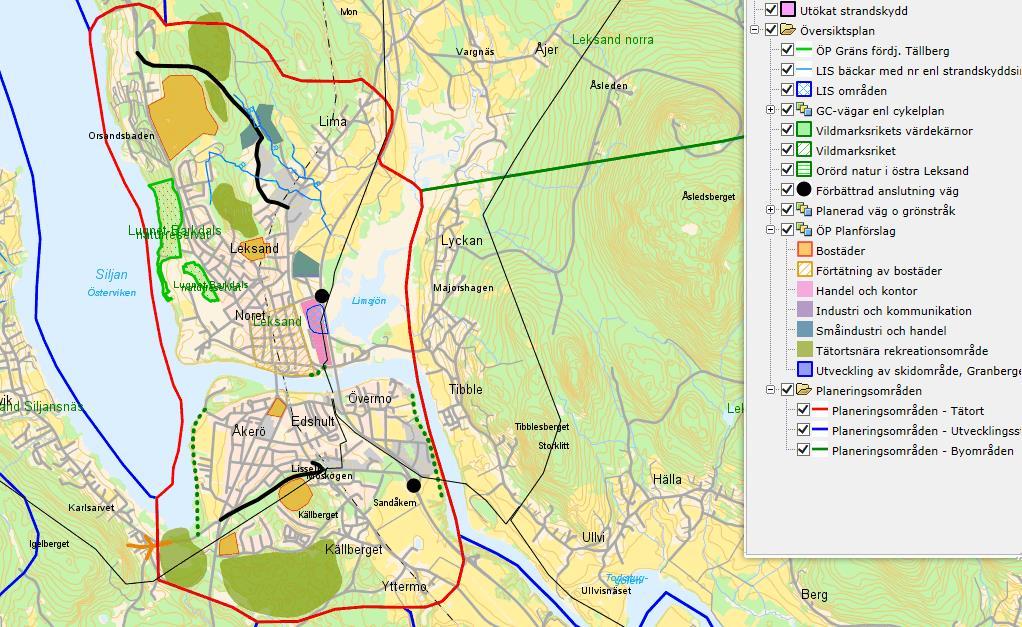Hide the Planeringsområden - Tätort layer
Screen dimensions: 1022x627
tap(803, 411)
